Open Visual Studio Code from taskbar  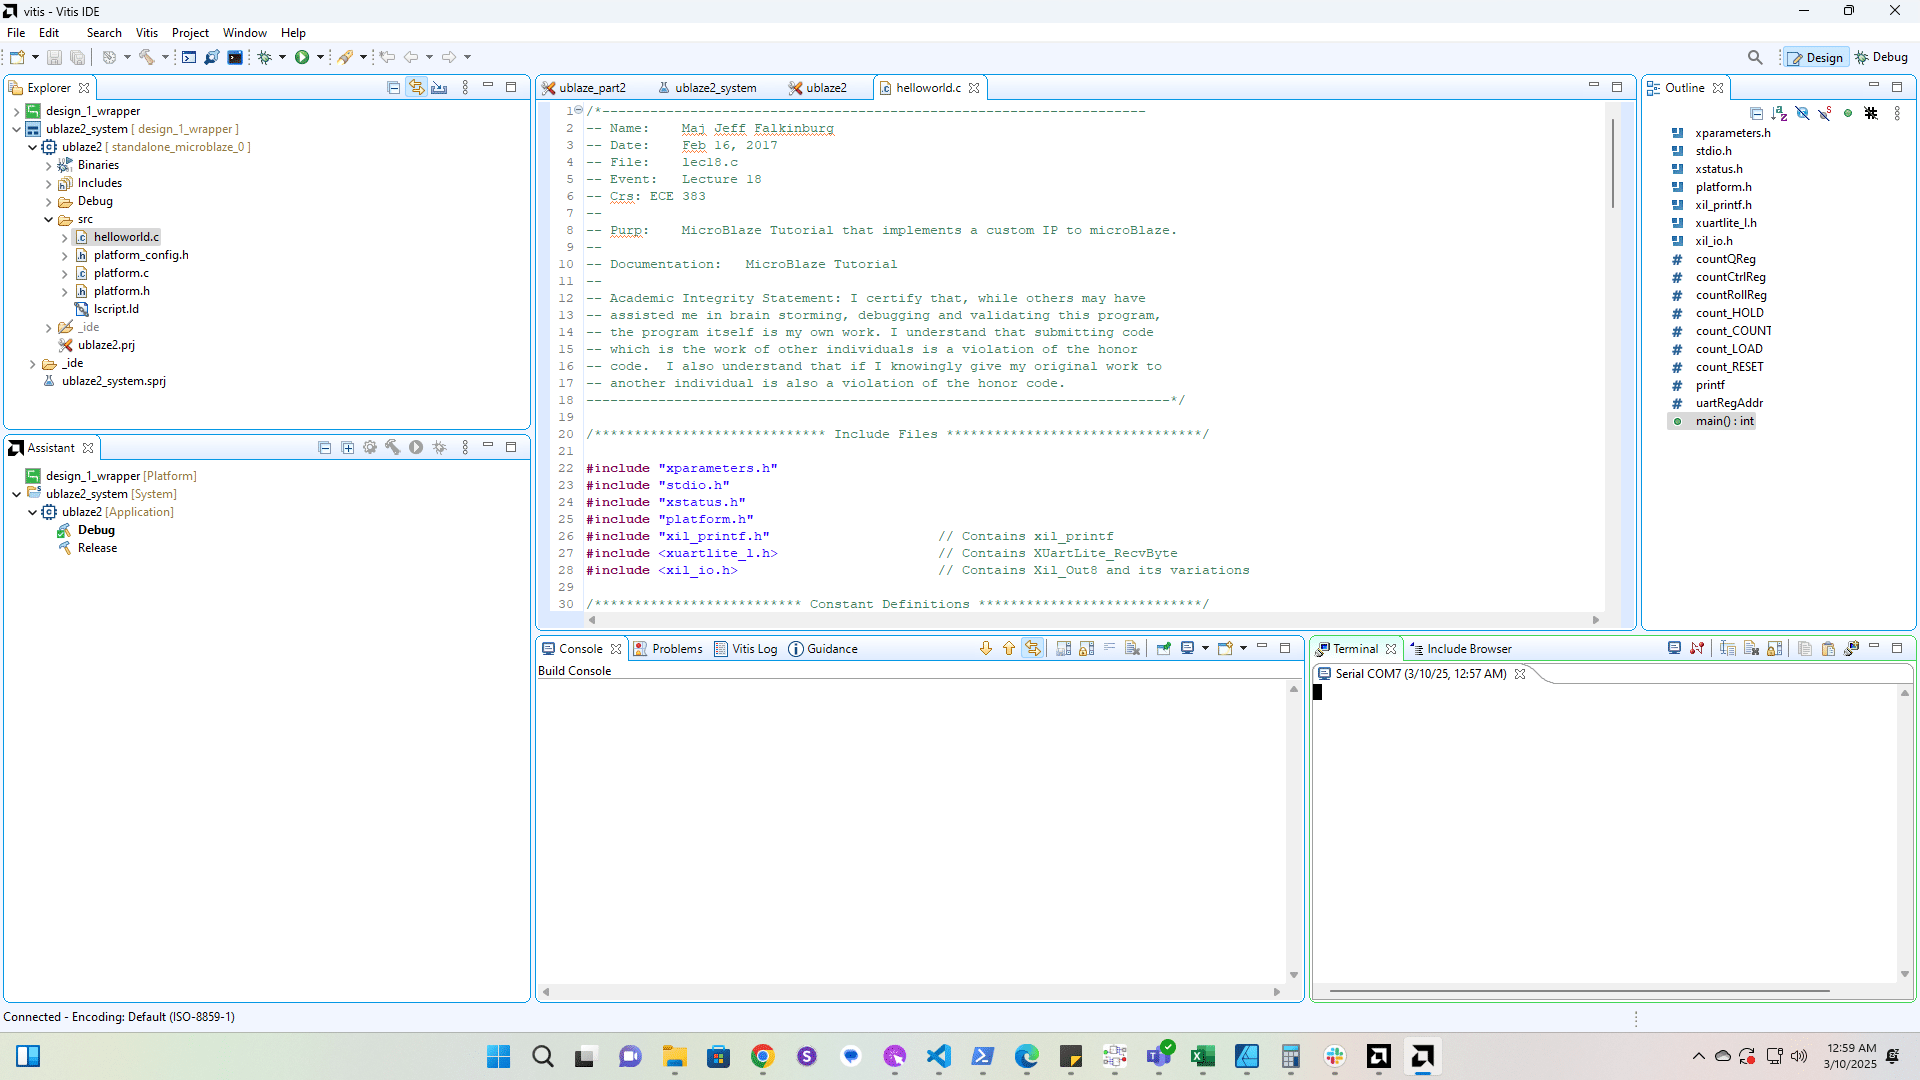point(938,1056)
